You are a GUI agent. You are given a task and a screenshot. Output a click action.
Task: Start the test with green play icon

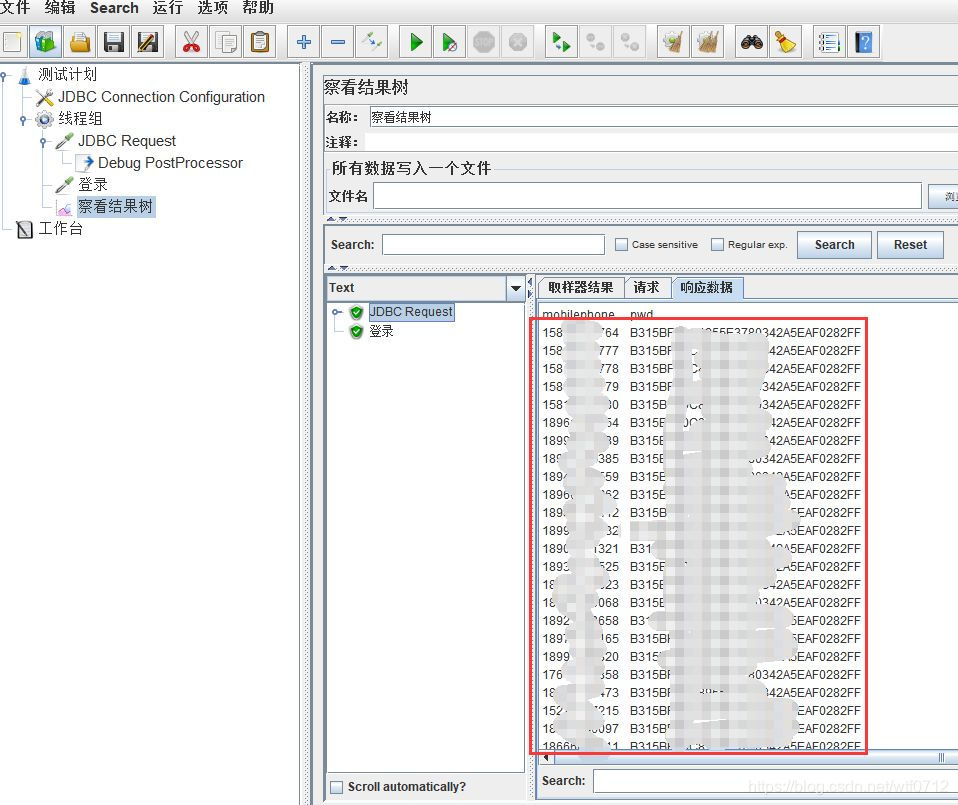[x=416, y=42]
